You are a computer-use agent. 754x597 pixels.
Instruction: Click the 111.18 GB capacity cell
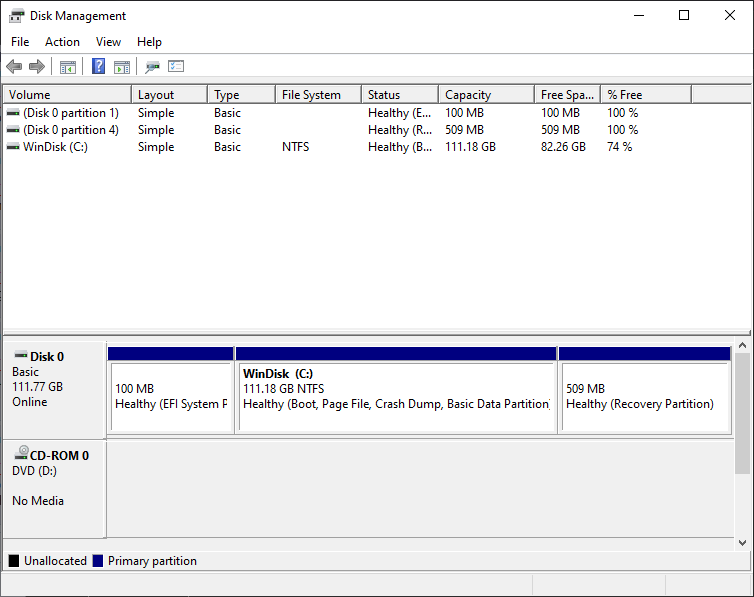click(470, 147)
